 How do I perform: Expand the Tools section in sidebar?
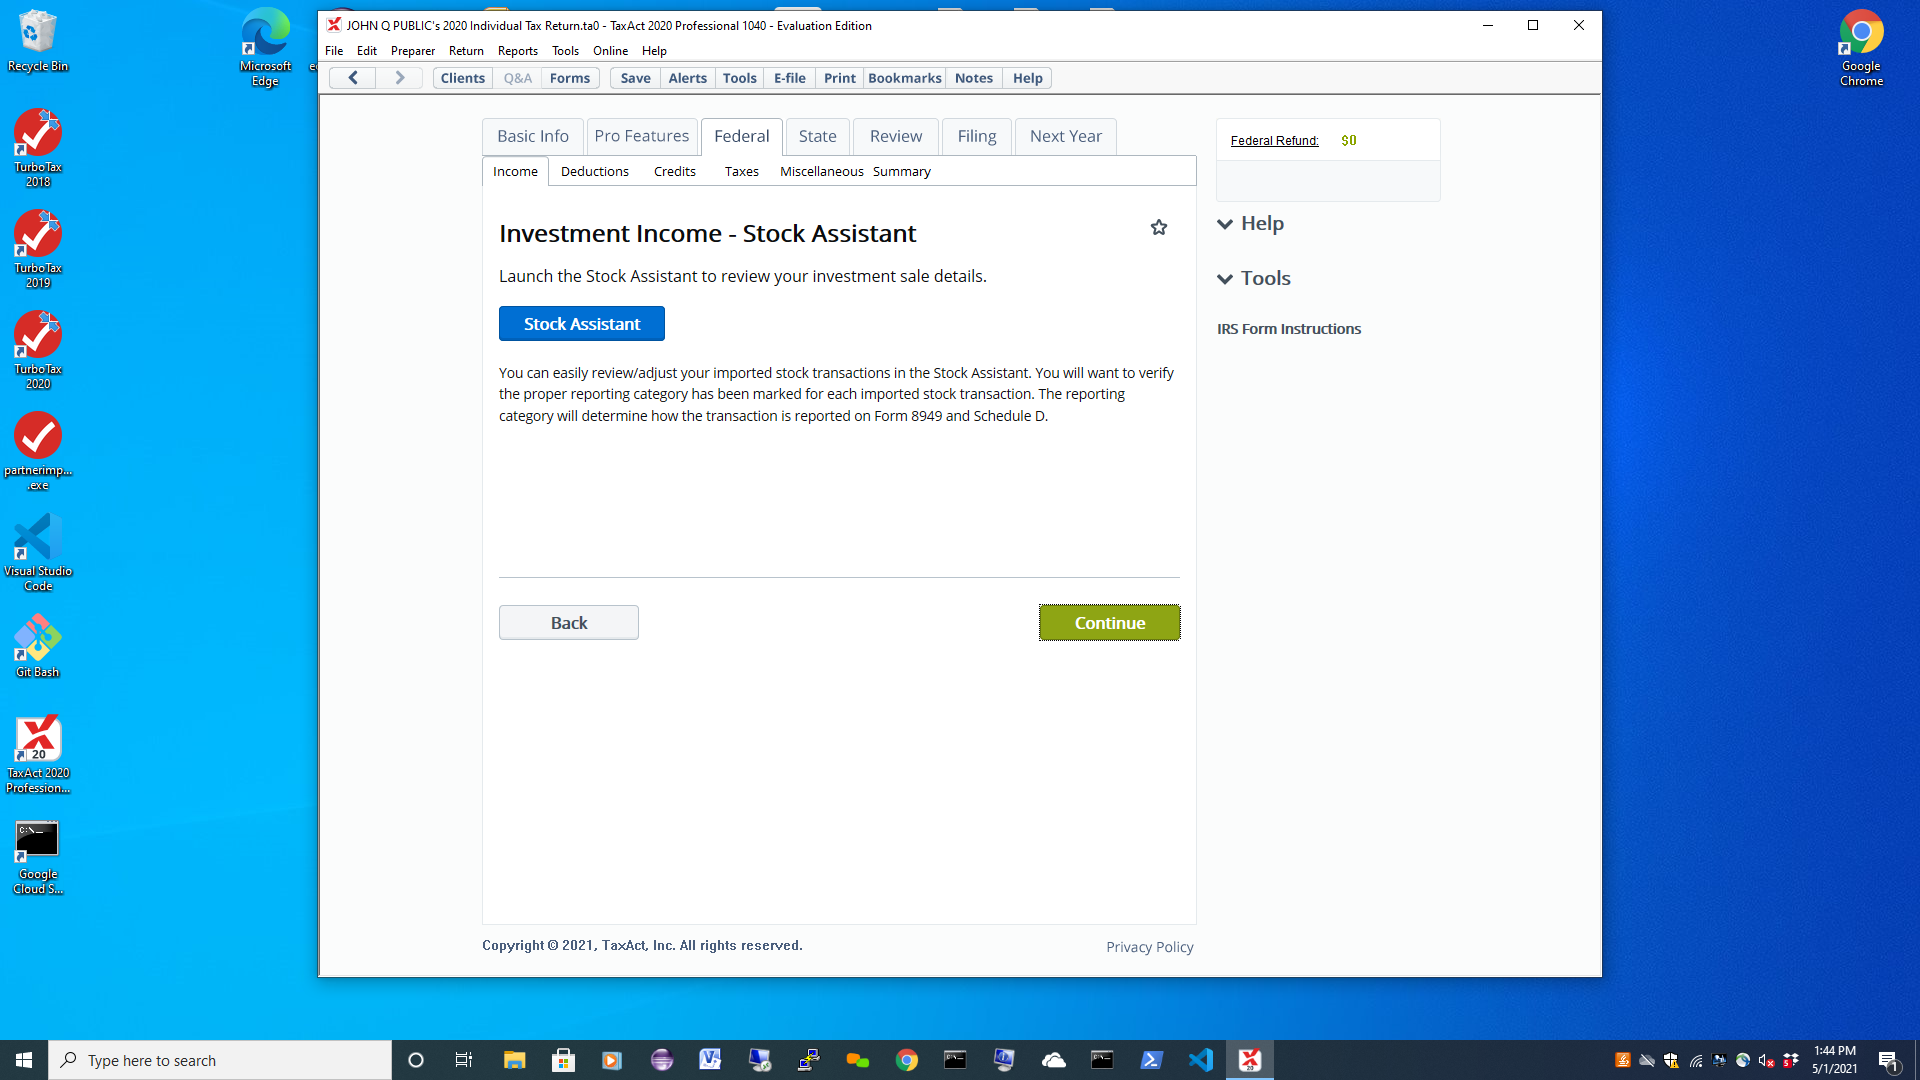tap(1254, 279)
